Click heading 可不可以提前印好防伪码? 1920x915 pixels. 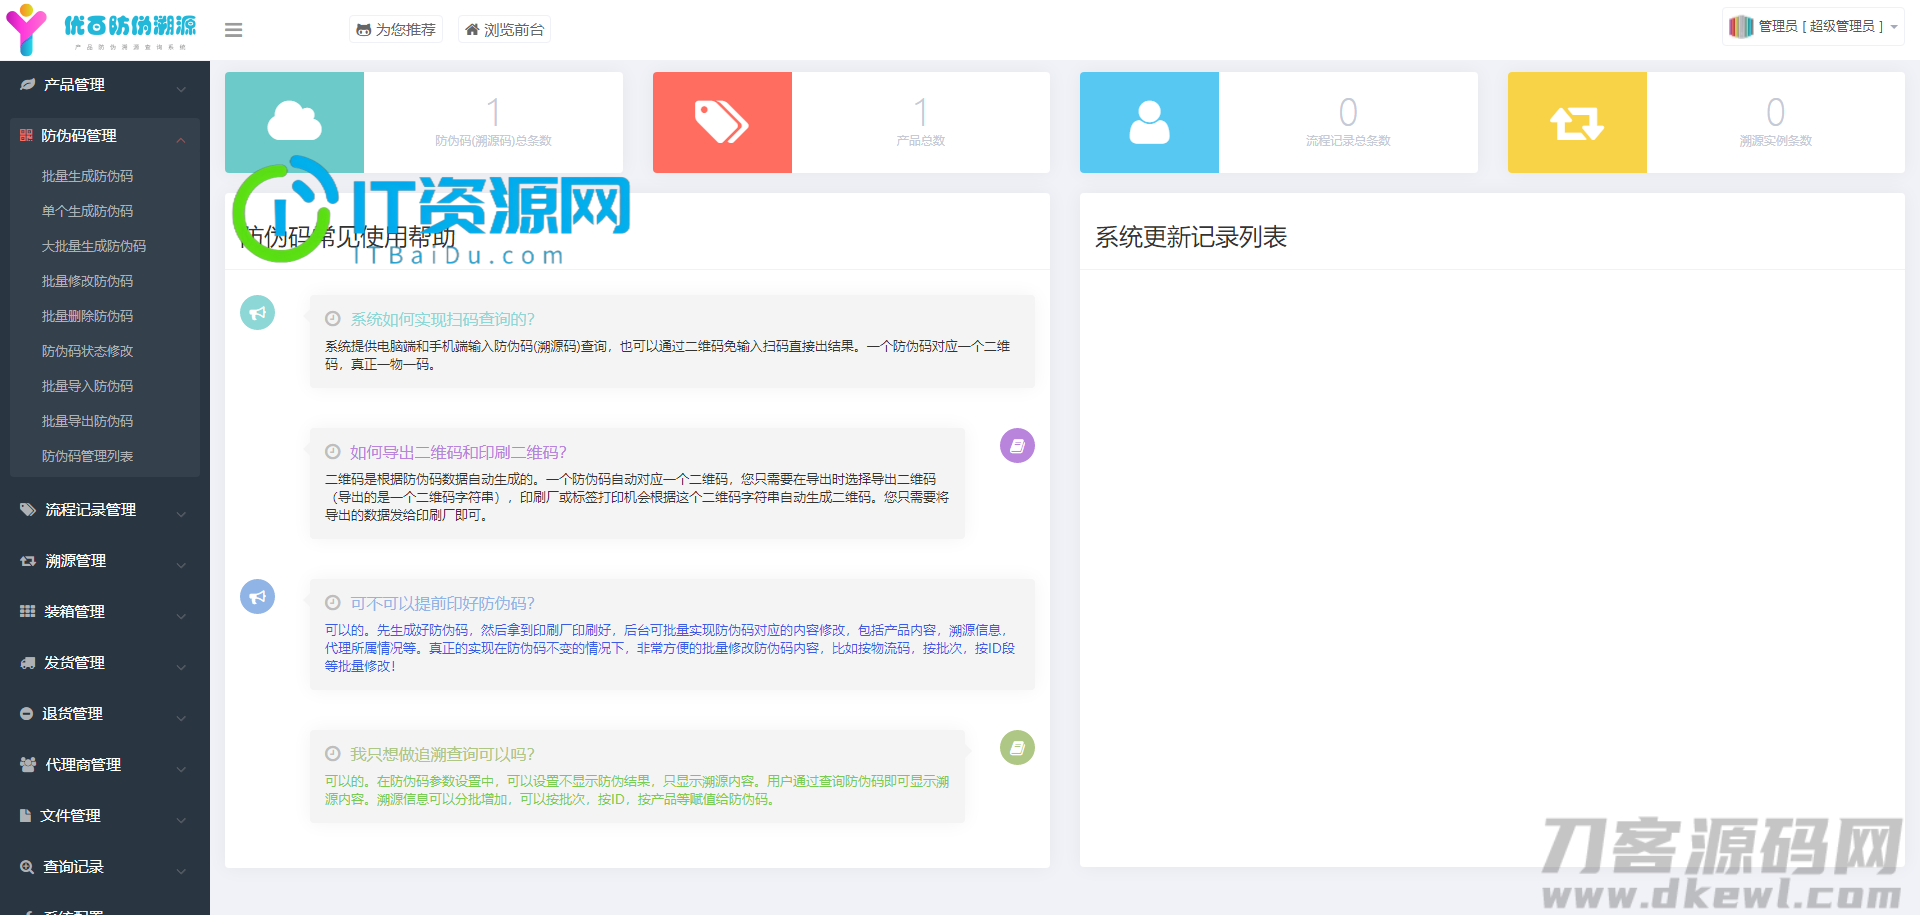[442, 603]
